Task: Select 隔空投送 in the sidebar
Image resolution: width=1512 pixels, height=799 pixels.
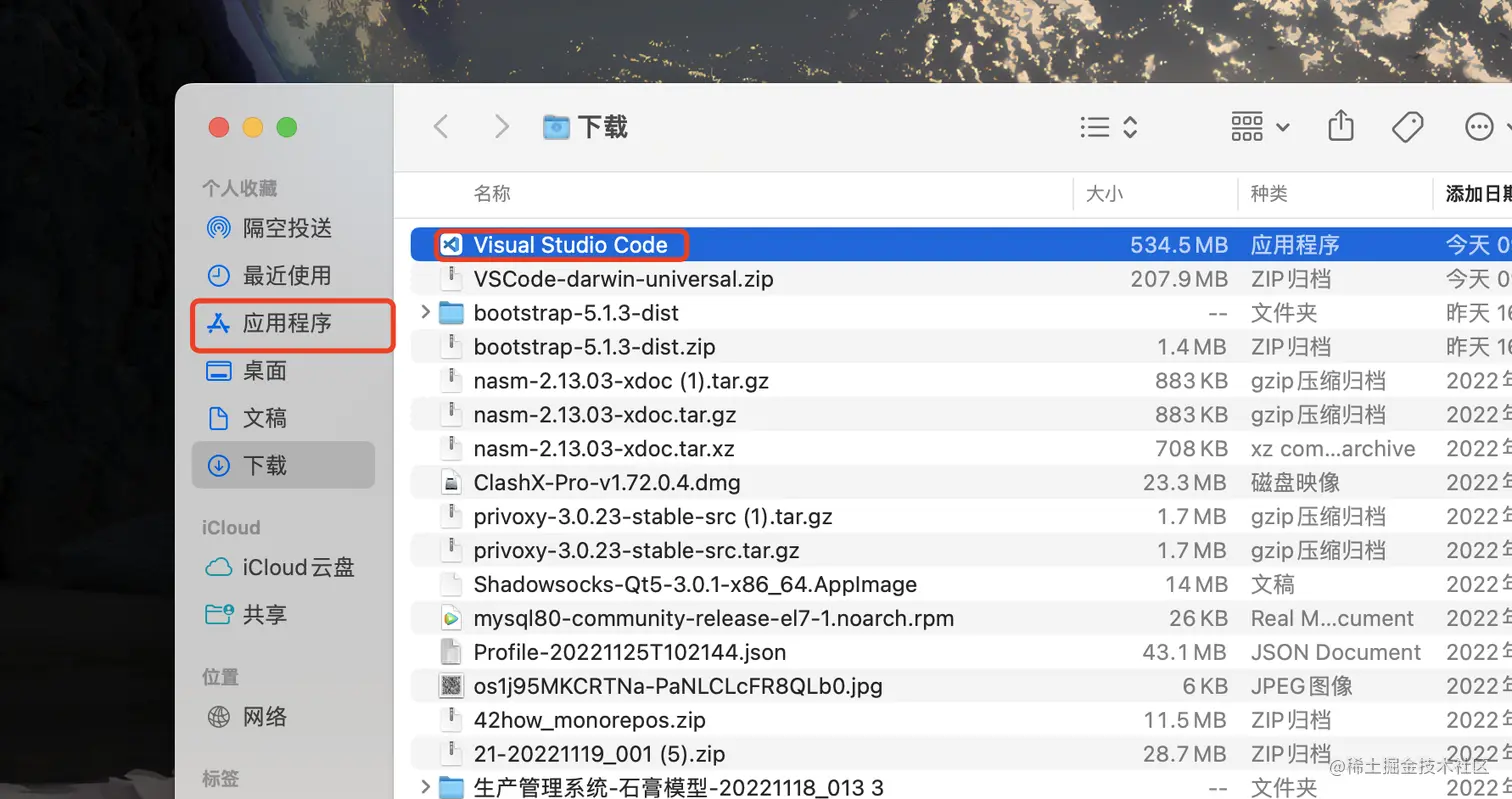Action: point(283,228)
